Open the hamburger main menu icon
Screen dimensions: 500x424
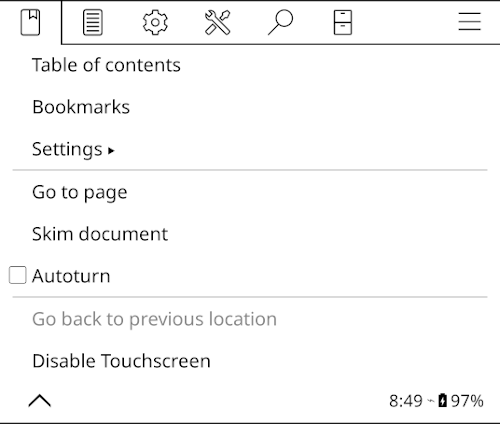coord(469,22)
